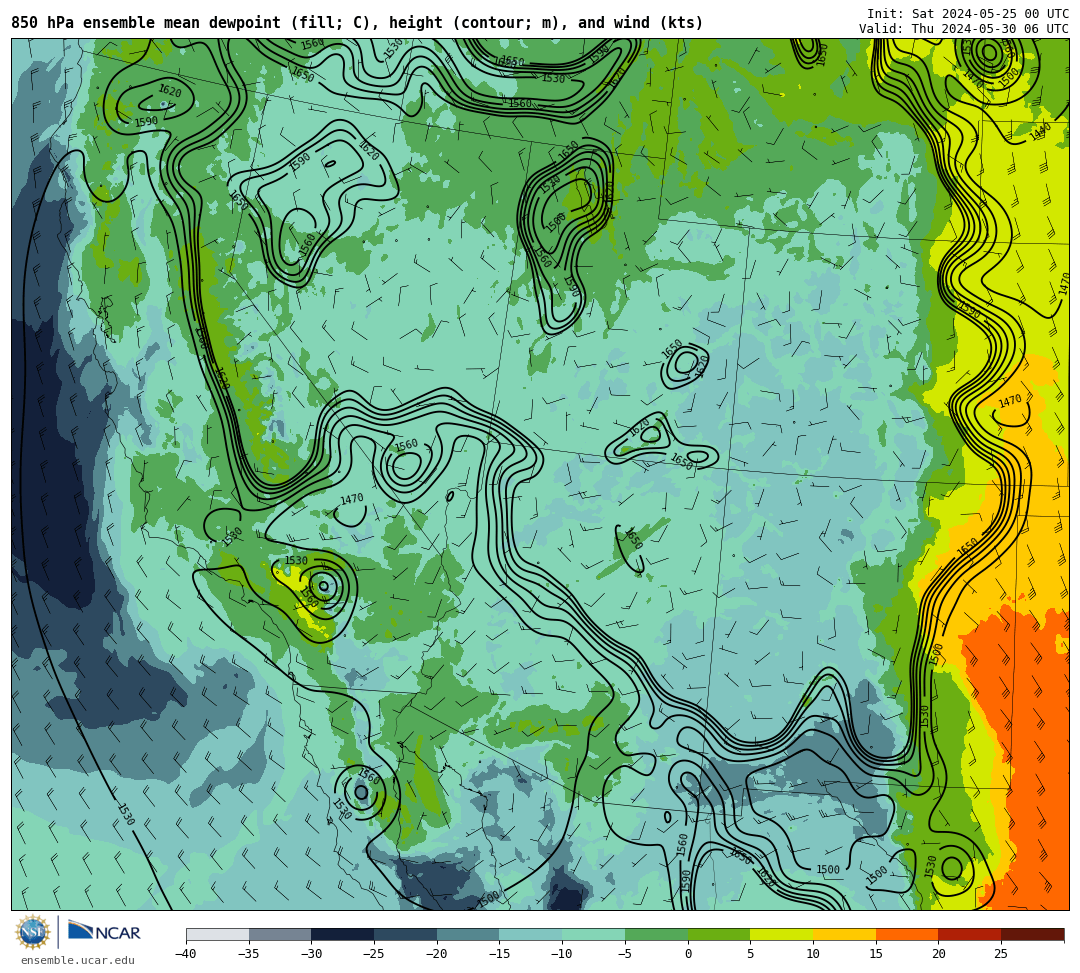Pick the mint -10 to -5 colorbar segment

tap(594, 934)
